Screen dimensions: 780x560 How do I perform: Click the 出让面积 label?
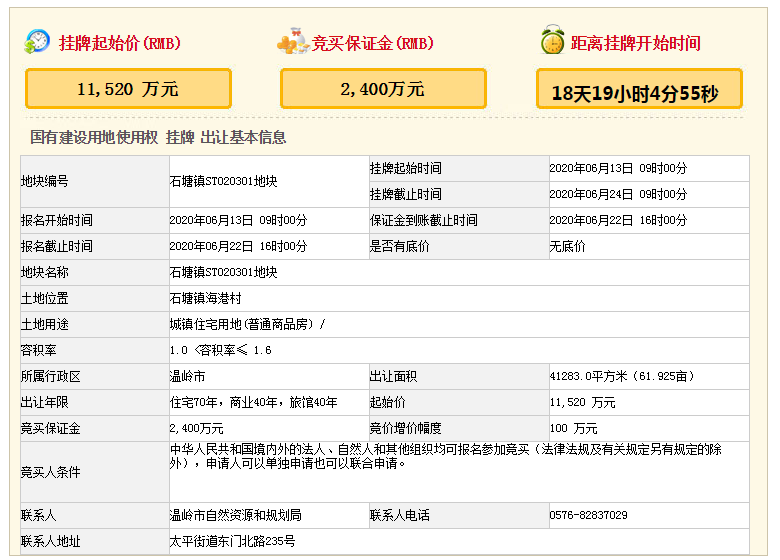(x=393, y=376)
